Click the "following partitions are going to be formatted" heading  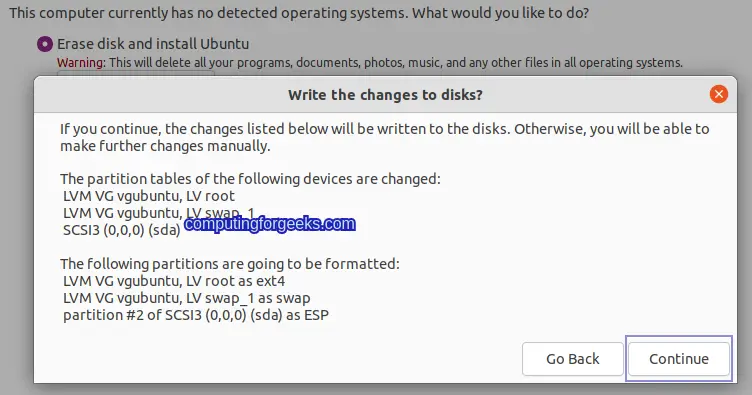click(x=230, y=264)
